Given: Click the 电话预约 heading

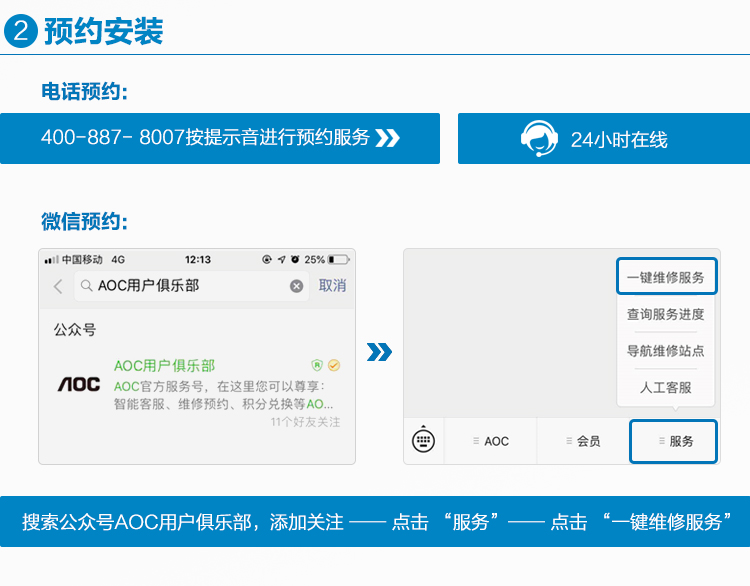Looking at the screenshot, I should click(85, 91).
